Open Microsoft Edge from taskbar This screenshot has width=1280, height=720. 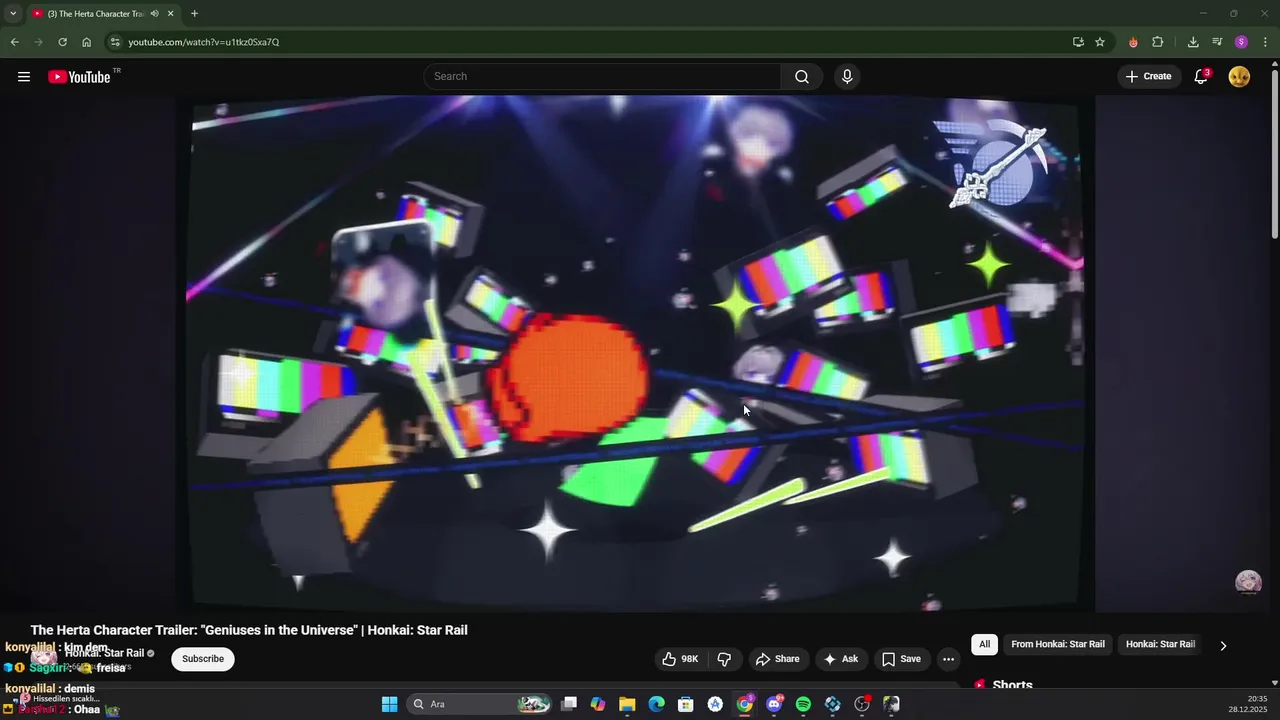(656, 704)
